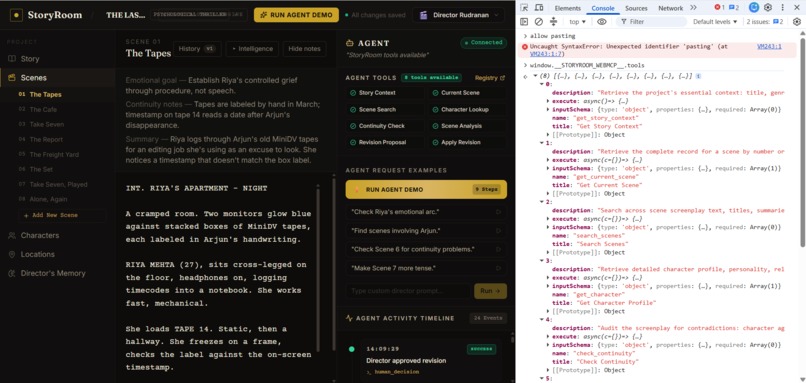Open the DevTools settings gear
The width and height of the screenshot is (806, 383).
coord(768,8)
